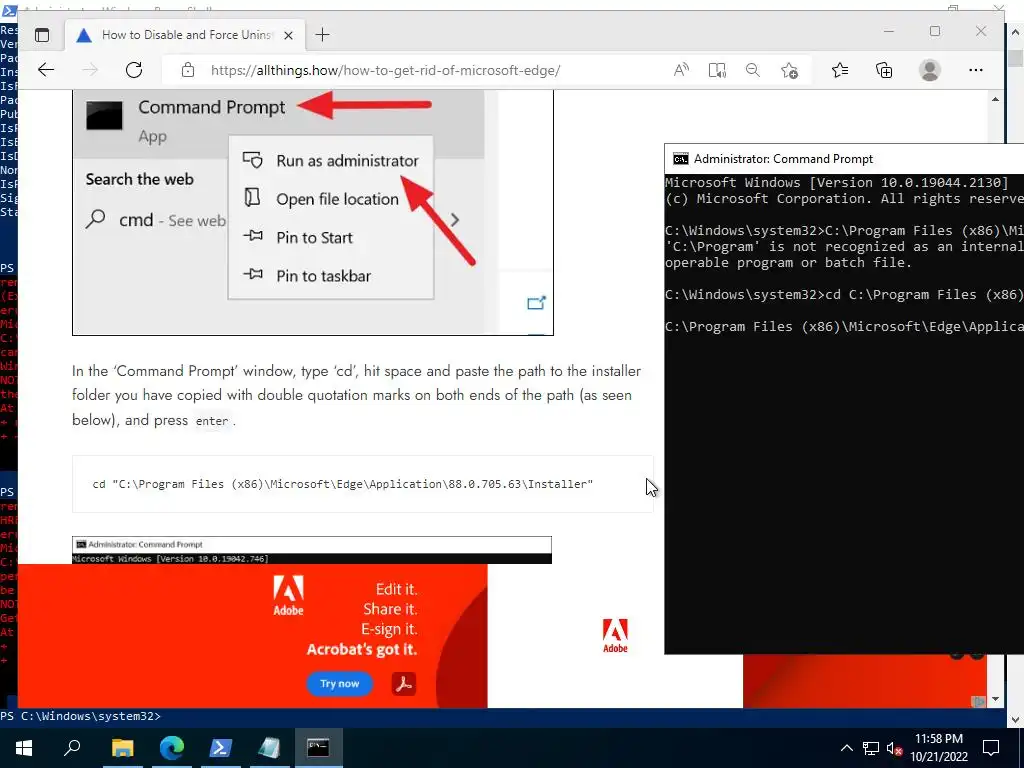Open expand image icon beside screenshot
Screen dimensions: 1024x768
coord(536,303)
